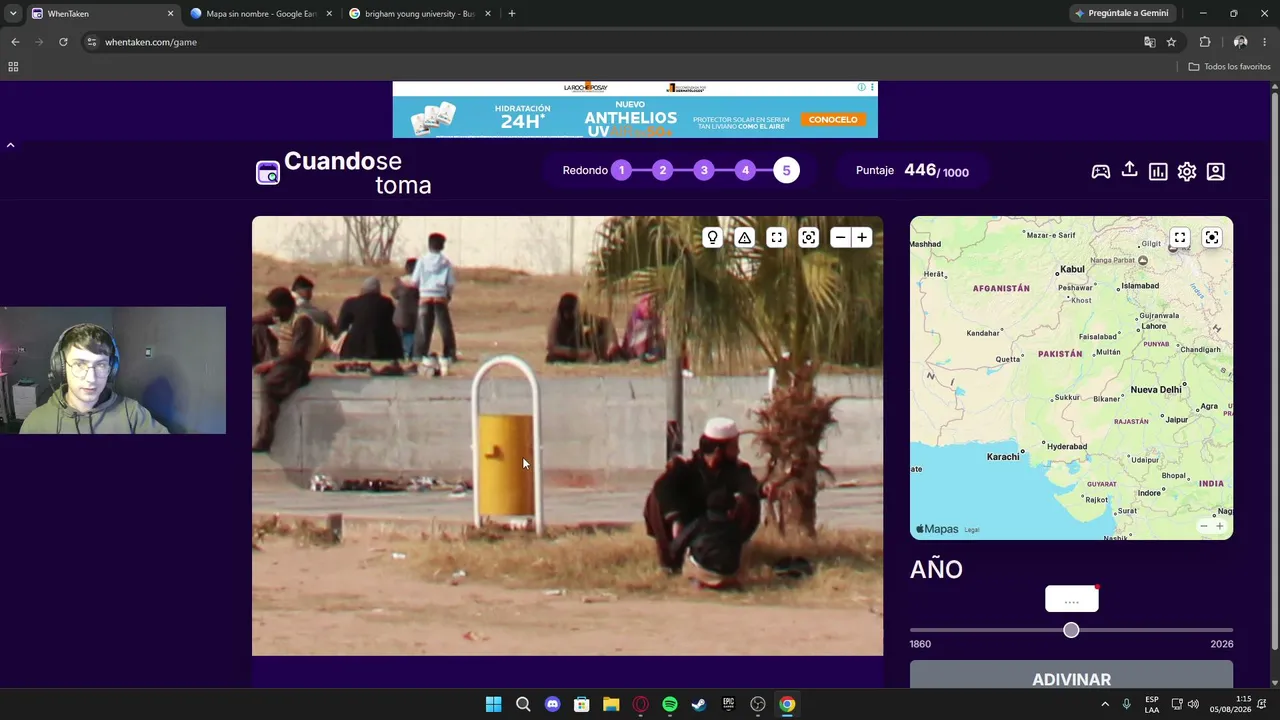Recenter the map view
Screen dimensions: 1280x720
point(1212,237)
